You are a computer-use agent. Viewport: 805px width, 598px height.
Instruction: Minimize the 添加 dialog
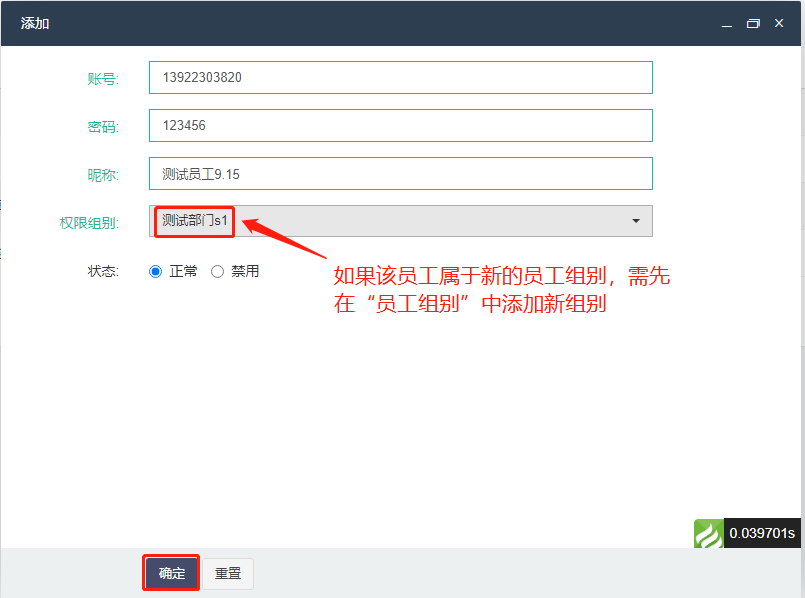tap(726, 24)
